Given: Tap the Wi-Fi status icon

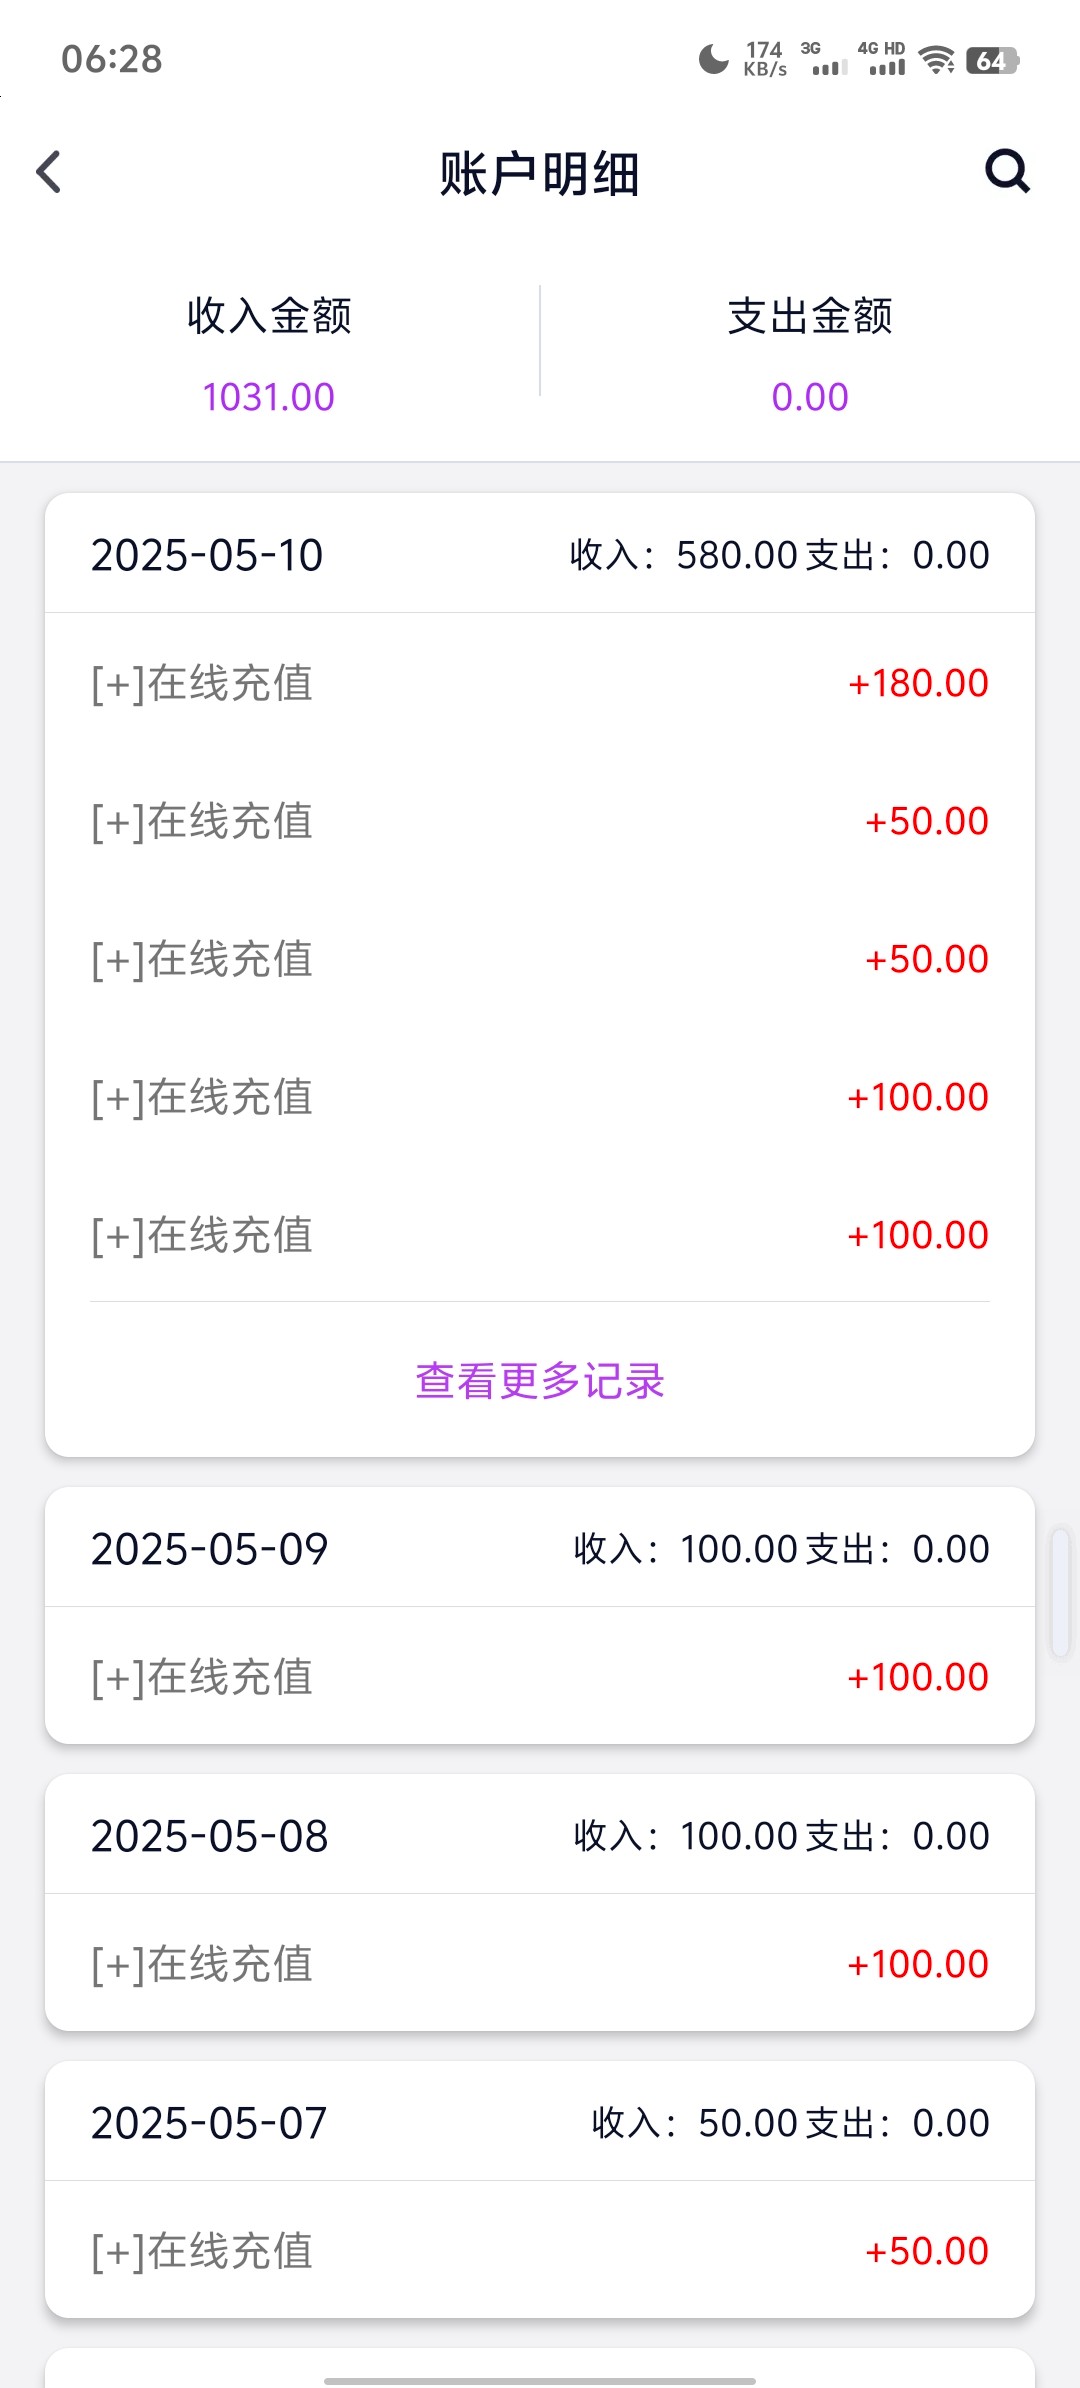Looking at the screenshot, I should coord(937,60).
